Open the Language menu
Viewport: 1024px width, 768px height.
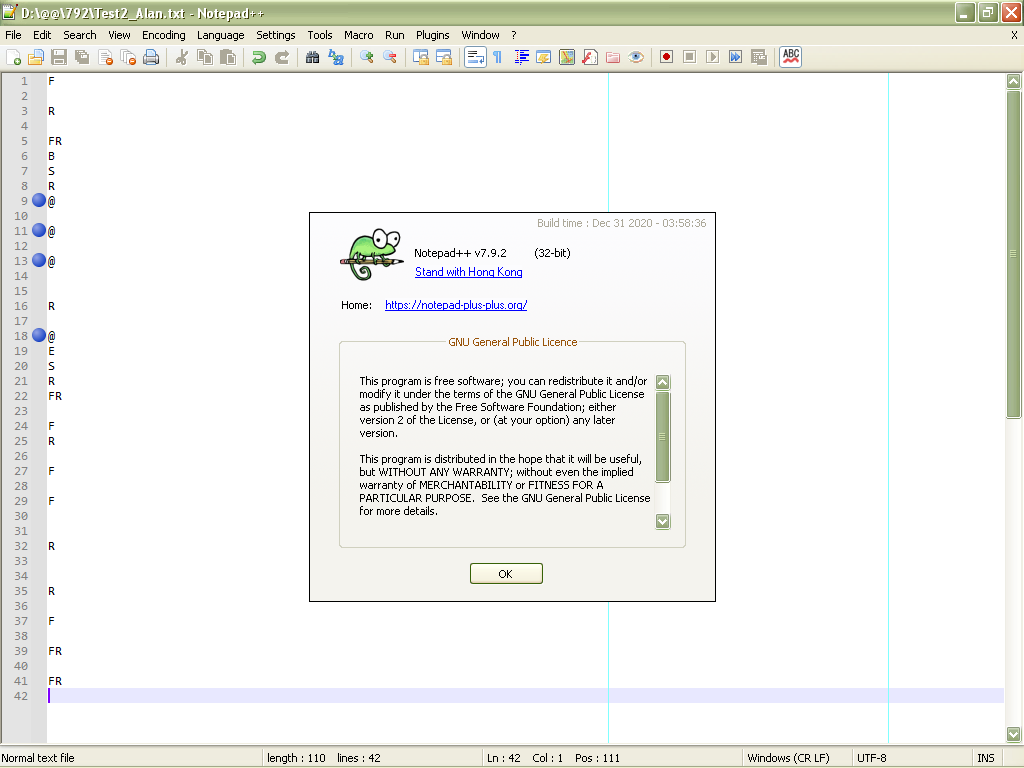pyautogui.click(x=220, y=35)
